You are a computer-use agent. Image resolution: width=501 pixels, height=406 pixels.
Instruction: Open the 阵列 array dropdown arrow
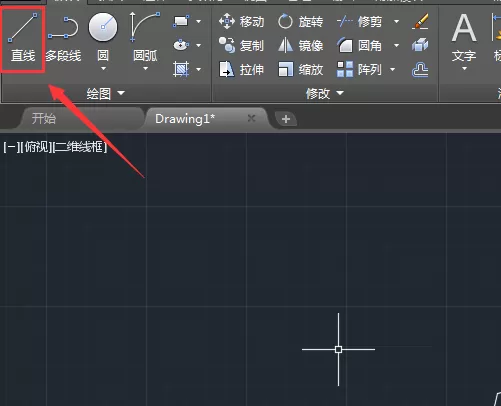tap(392, 69)
